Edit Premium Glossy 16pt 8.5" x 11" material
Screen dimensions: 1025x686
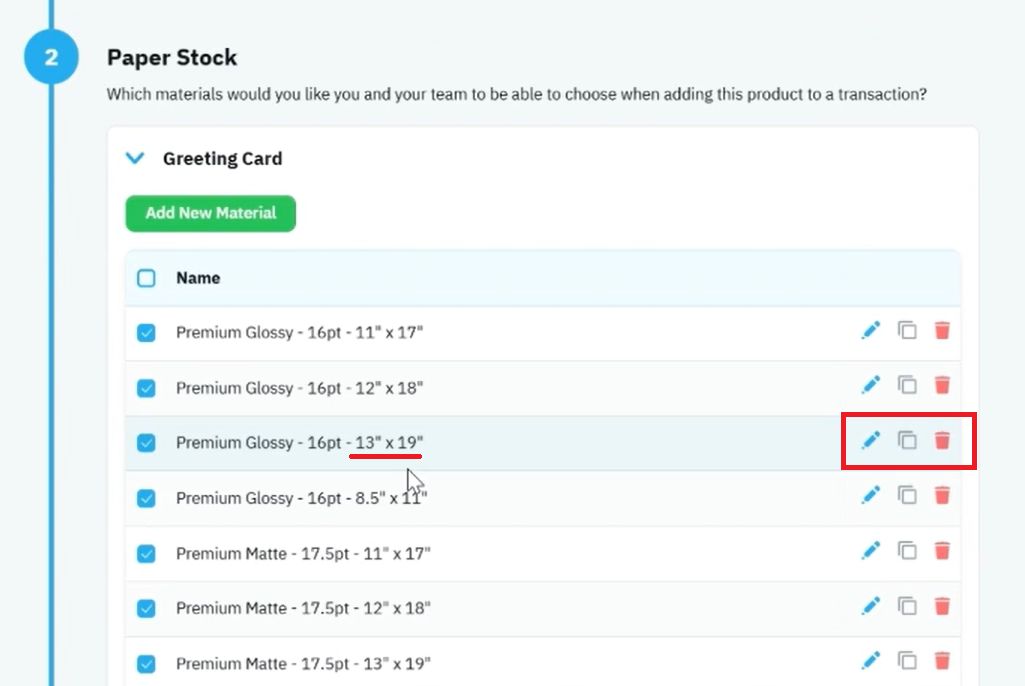pos(871,496)
